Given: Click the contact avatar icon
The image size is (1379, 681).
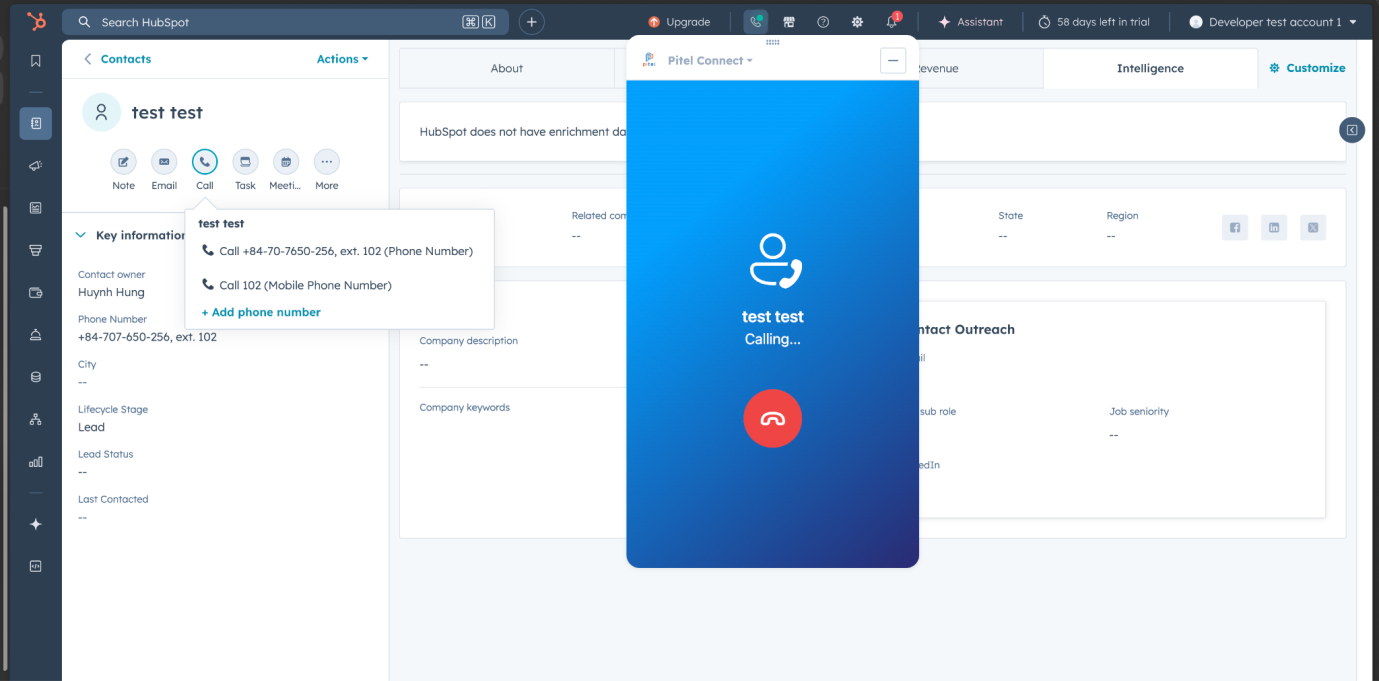Looking at the screenshot, I should tap(101, 113).
